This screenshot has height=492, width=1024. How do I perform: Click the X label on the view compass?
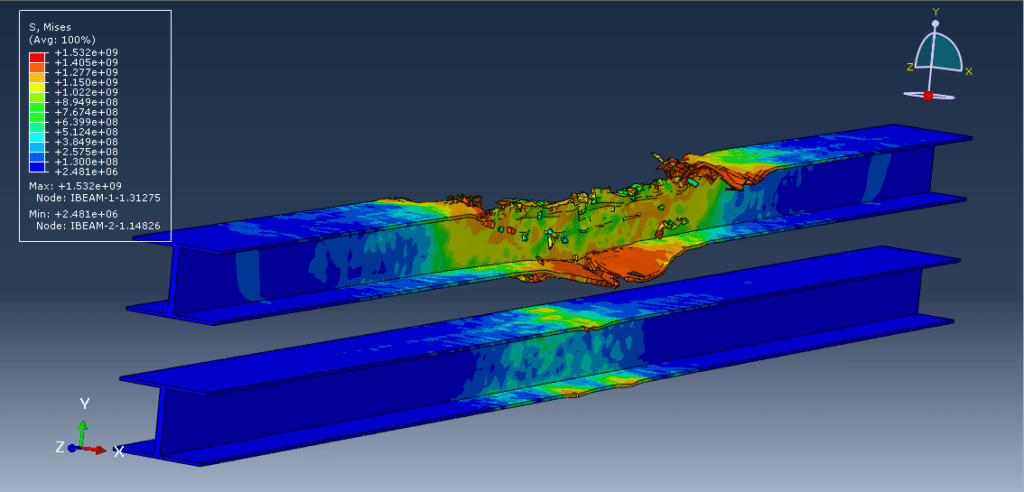coord(969,71)
